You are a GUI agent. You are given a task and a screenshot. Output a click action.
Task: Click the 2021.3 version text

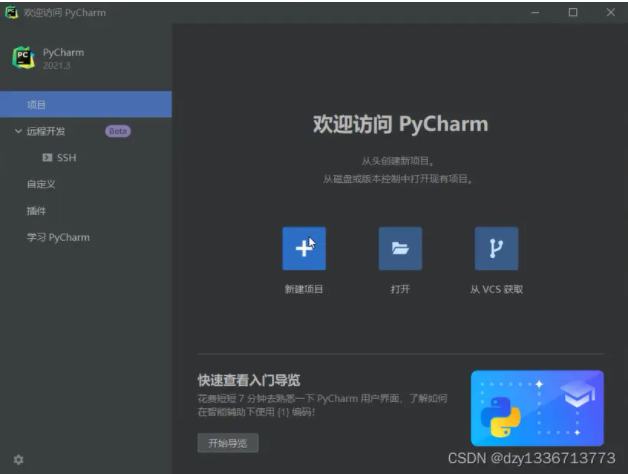tap(56, 66)
